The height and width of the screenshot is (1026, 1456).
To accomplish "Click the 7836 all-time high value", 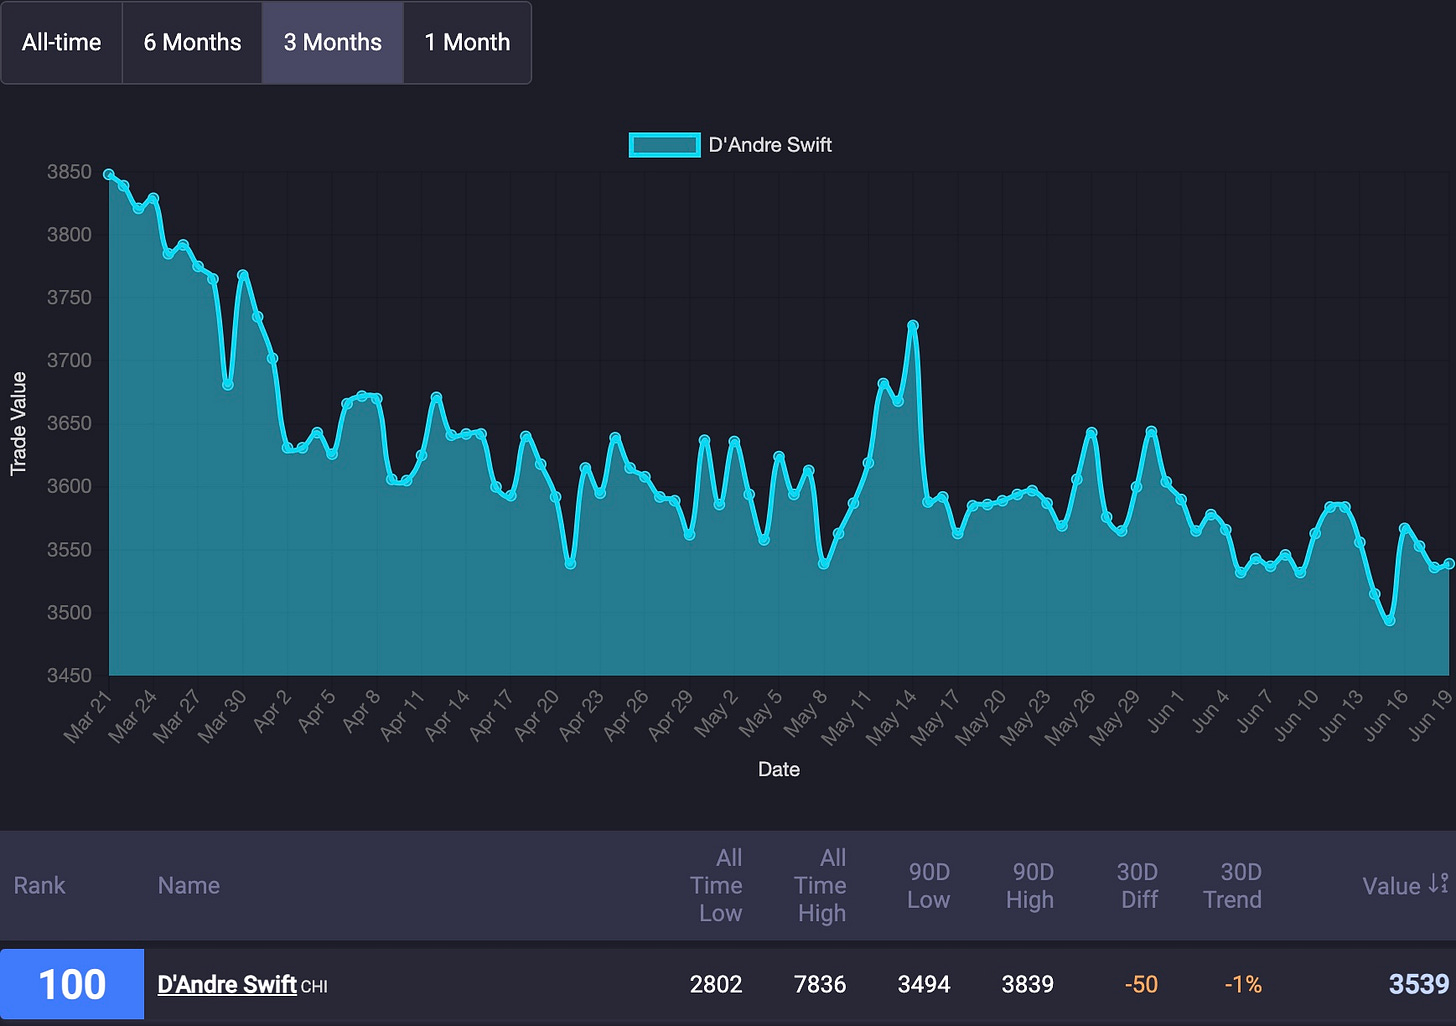I will coord(820,984).
